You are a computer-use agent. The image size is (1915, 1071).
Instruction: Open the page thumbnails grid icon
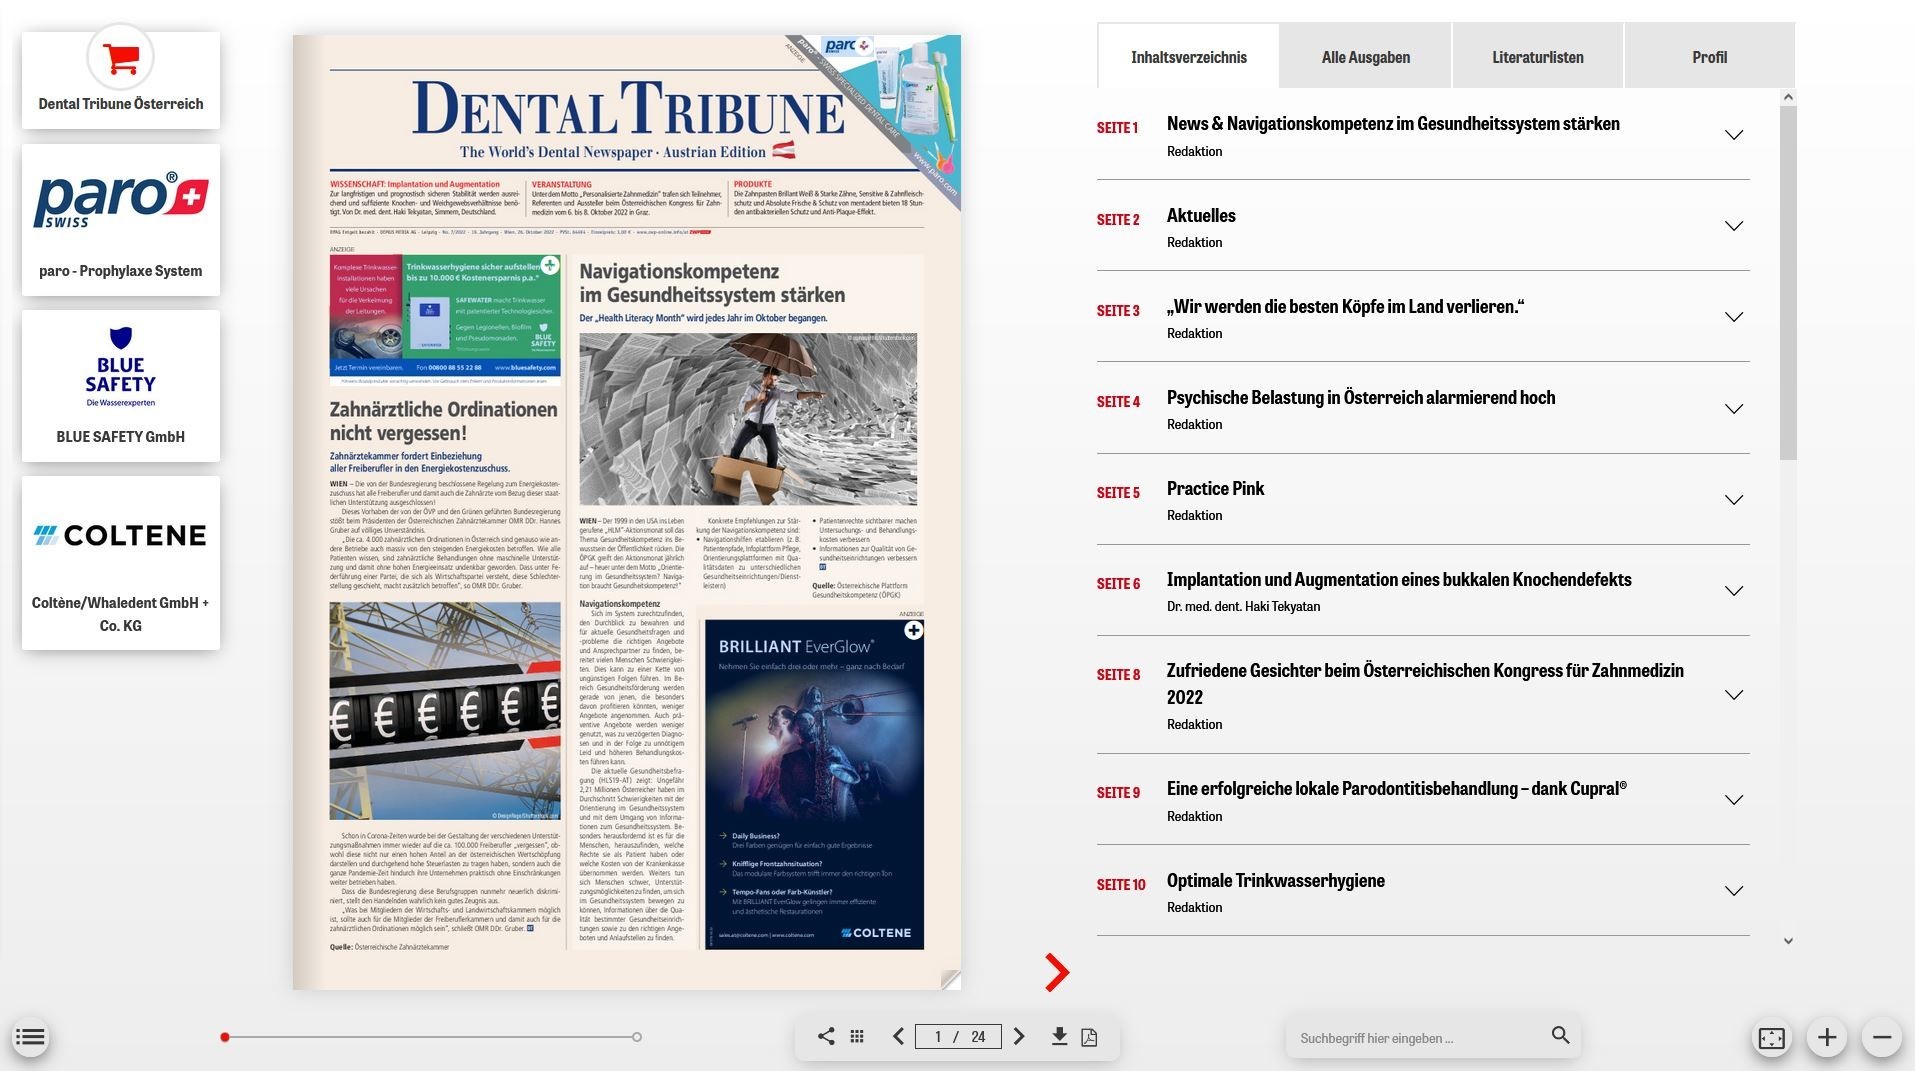[x=857, y=1036]
